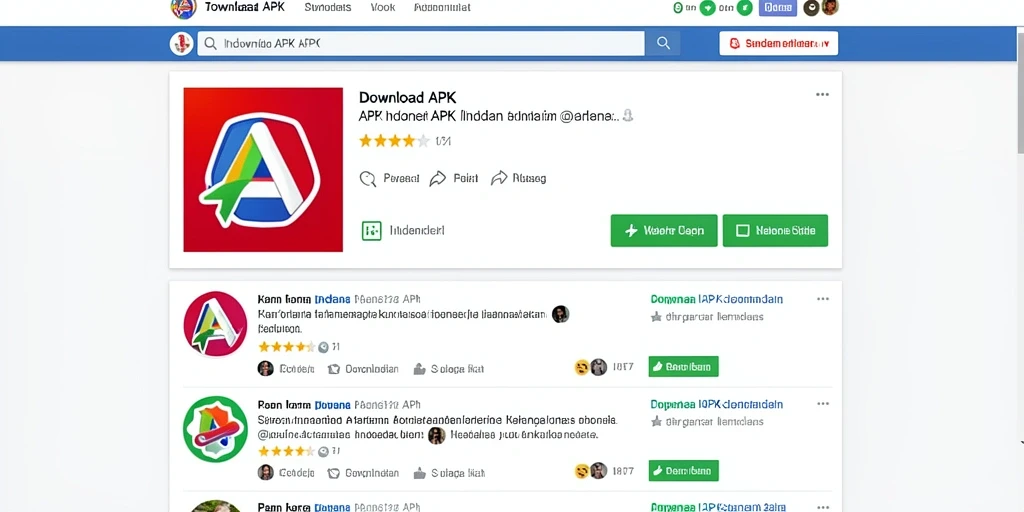The height and width of the screenshot is (512, 1024).
Task: Click green 'Dembam' button in 'Raan lanm' row
Action: tap(684, 470)
